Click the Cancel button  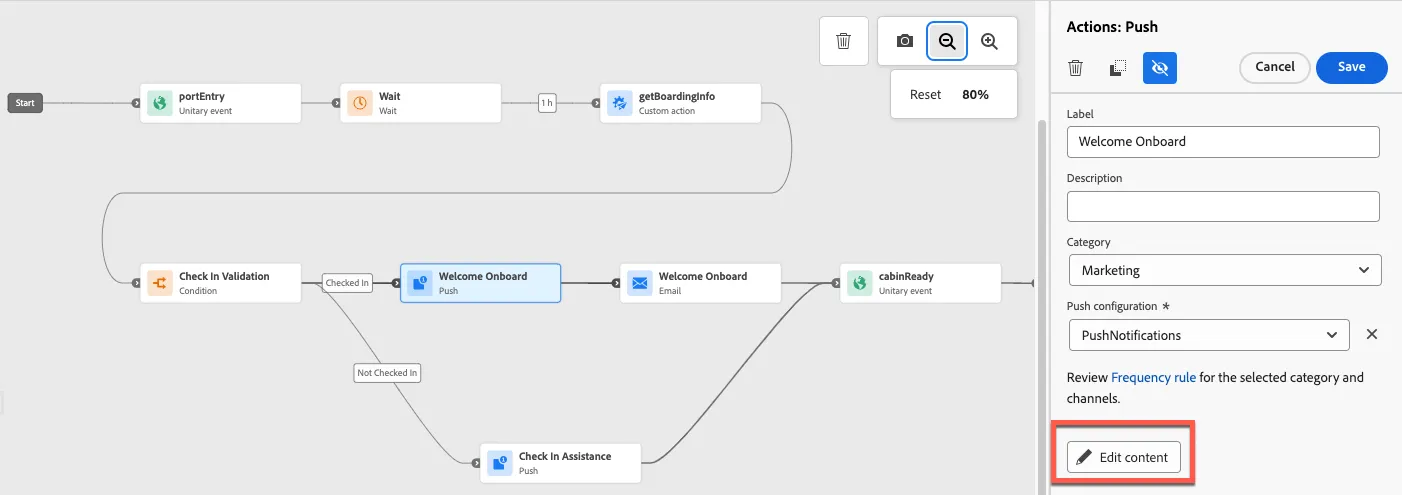coord(1275,67)
